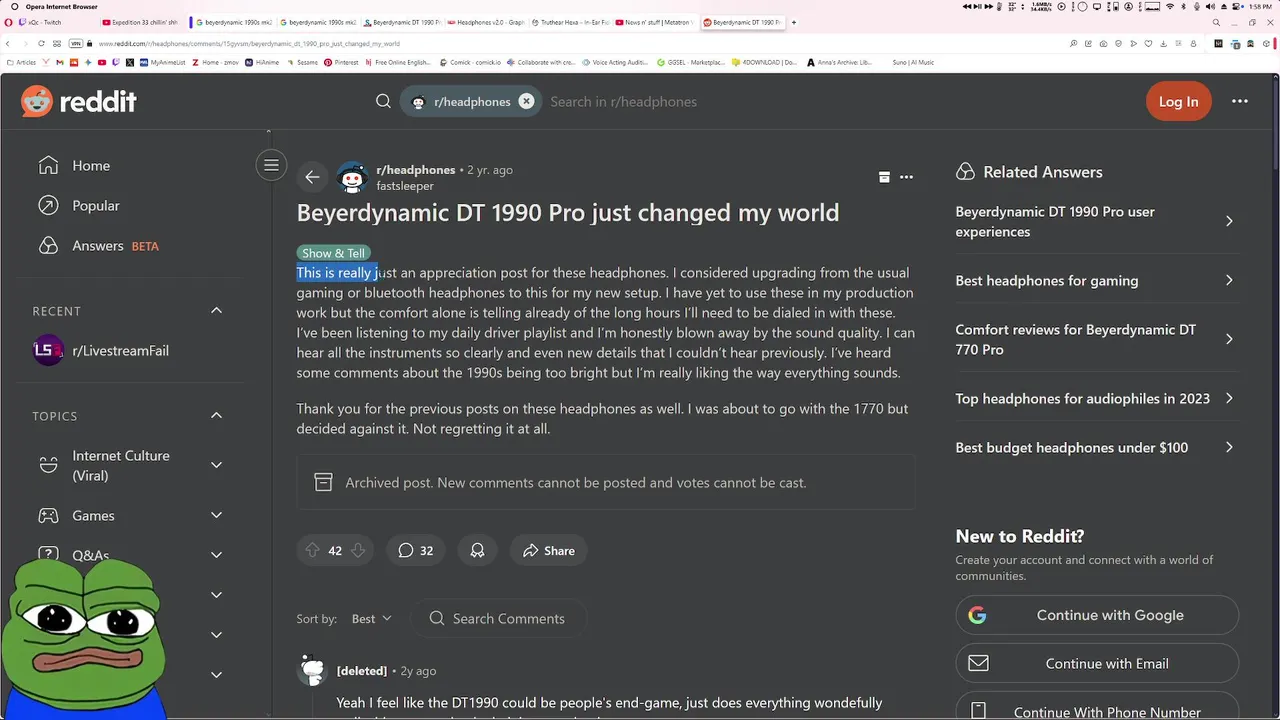Expand the Games topic
Viewport: 1280px width, 720px height.
(216, 515)
